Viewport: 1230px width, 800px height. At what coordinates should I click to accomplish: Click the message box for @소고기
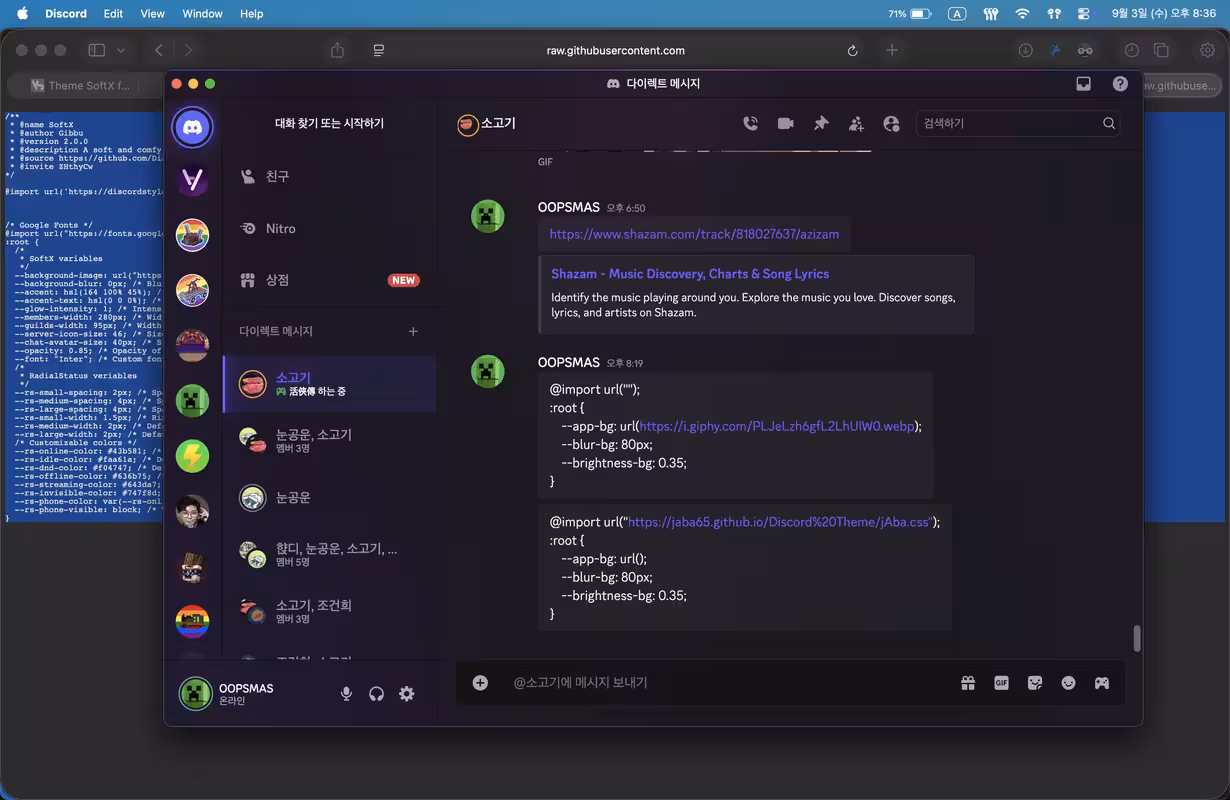[730, 682]
